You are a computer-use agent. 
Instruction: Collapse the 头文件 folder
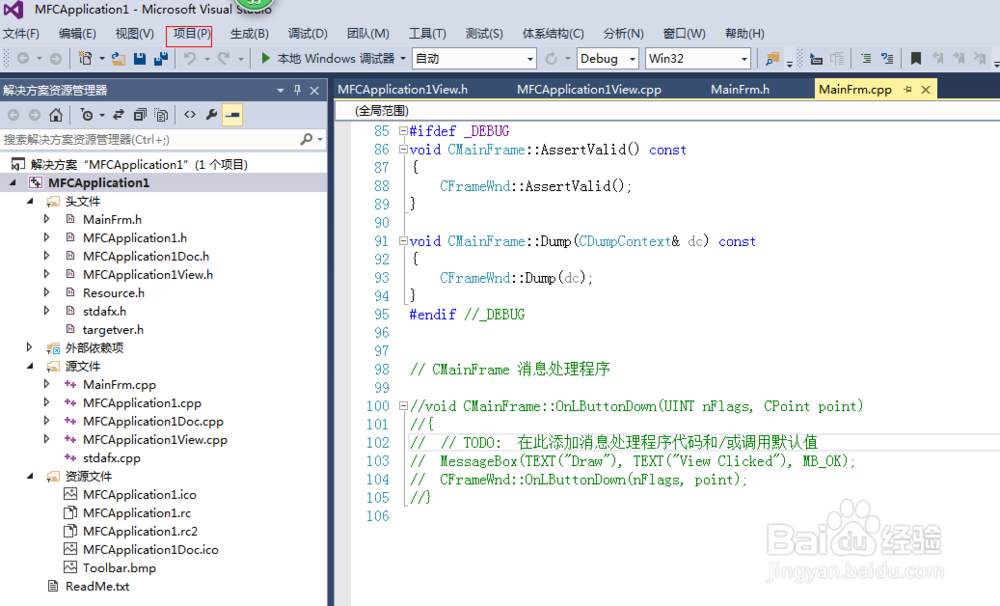30,201
